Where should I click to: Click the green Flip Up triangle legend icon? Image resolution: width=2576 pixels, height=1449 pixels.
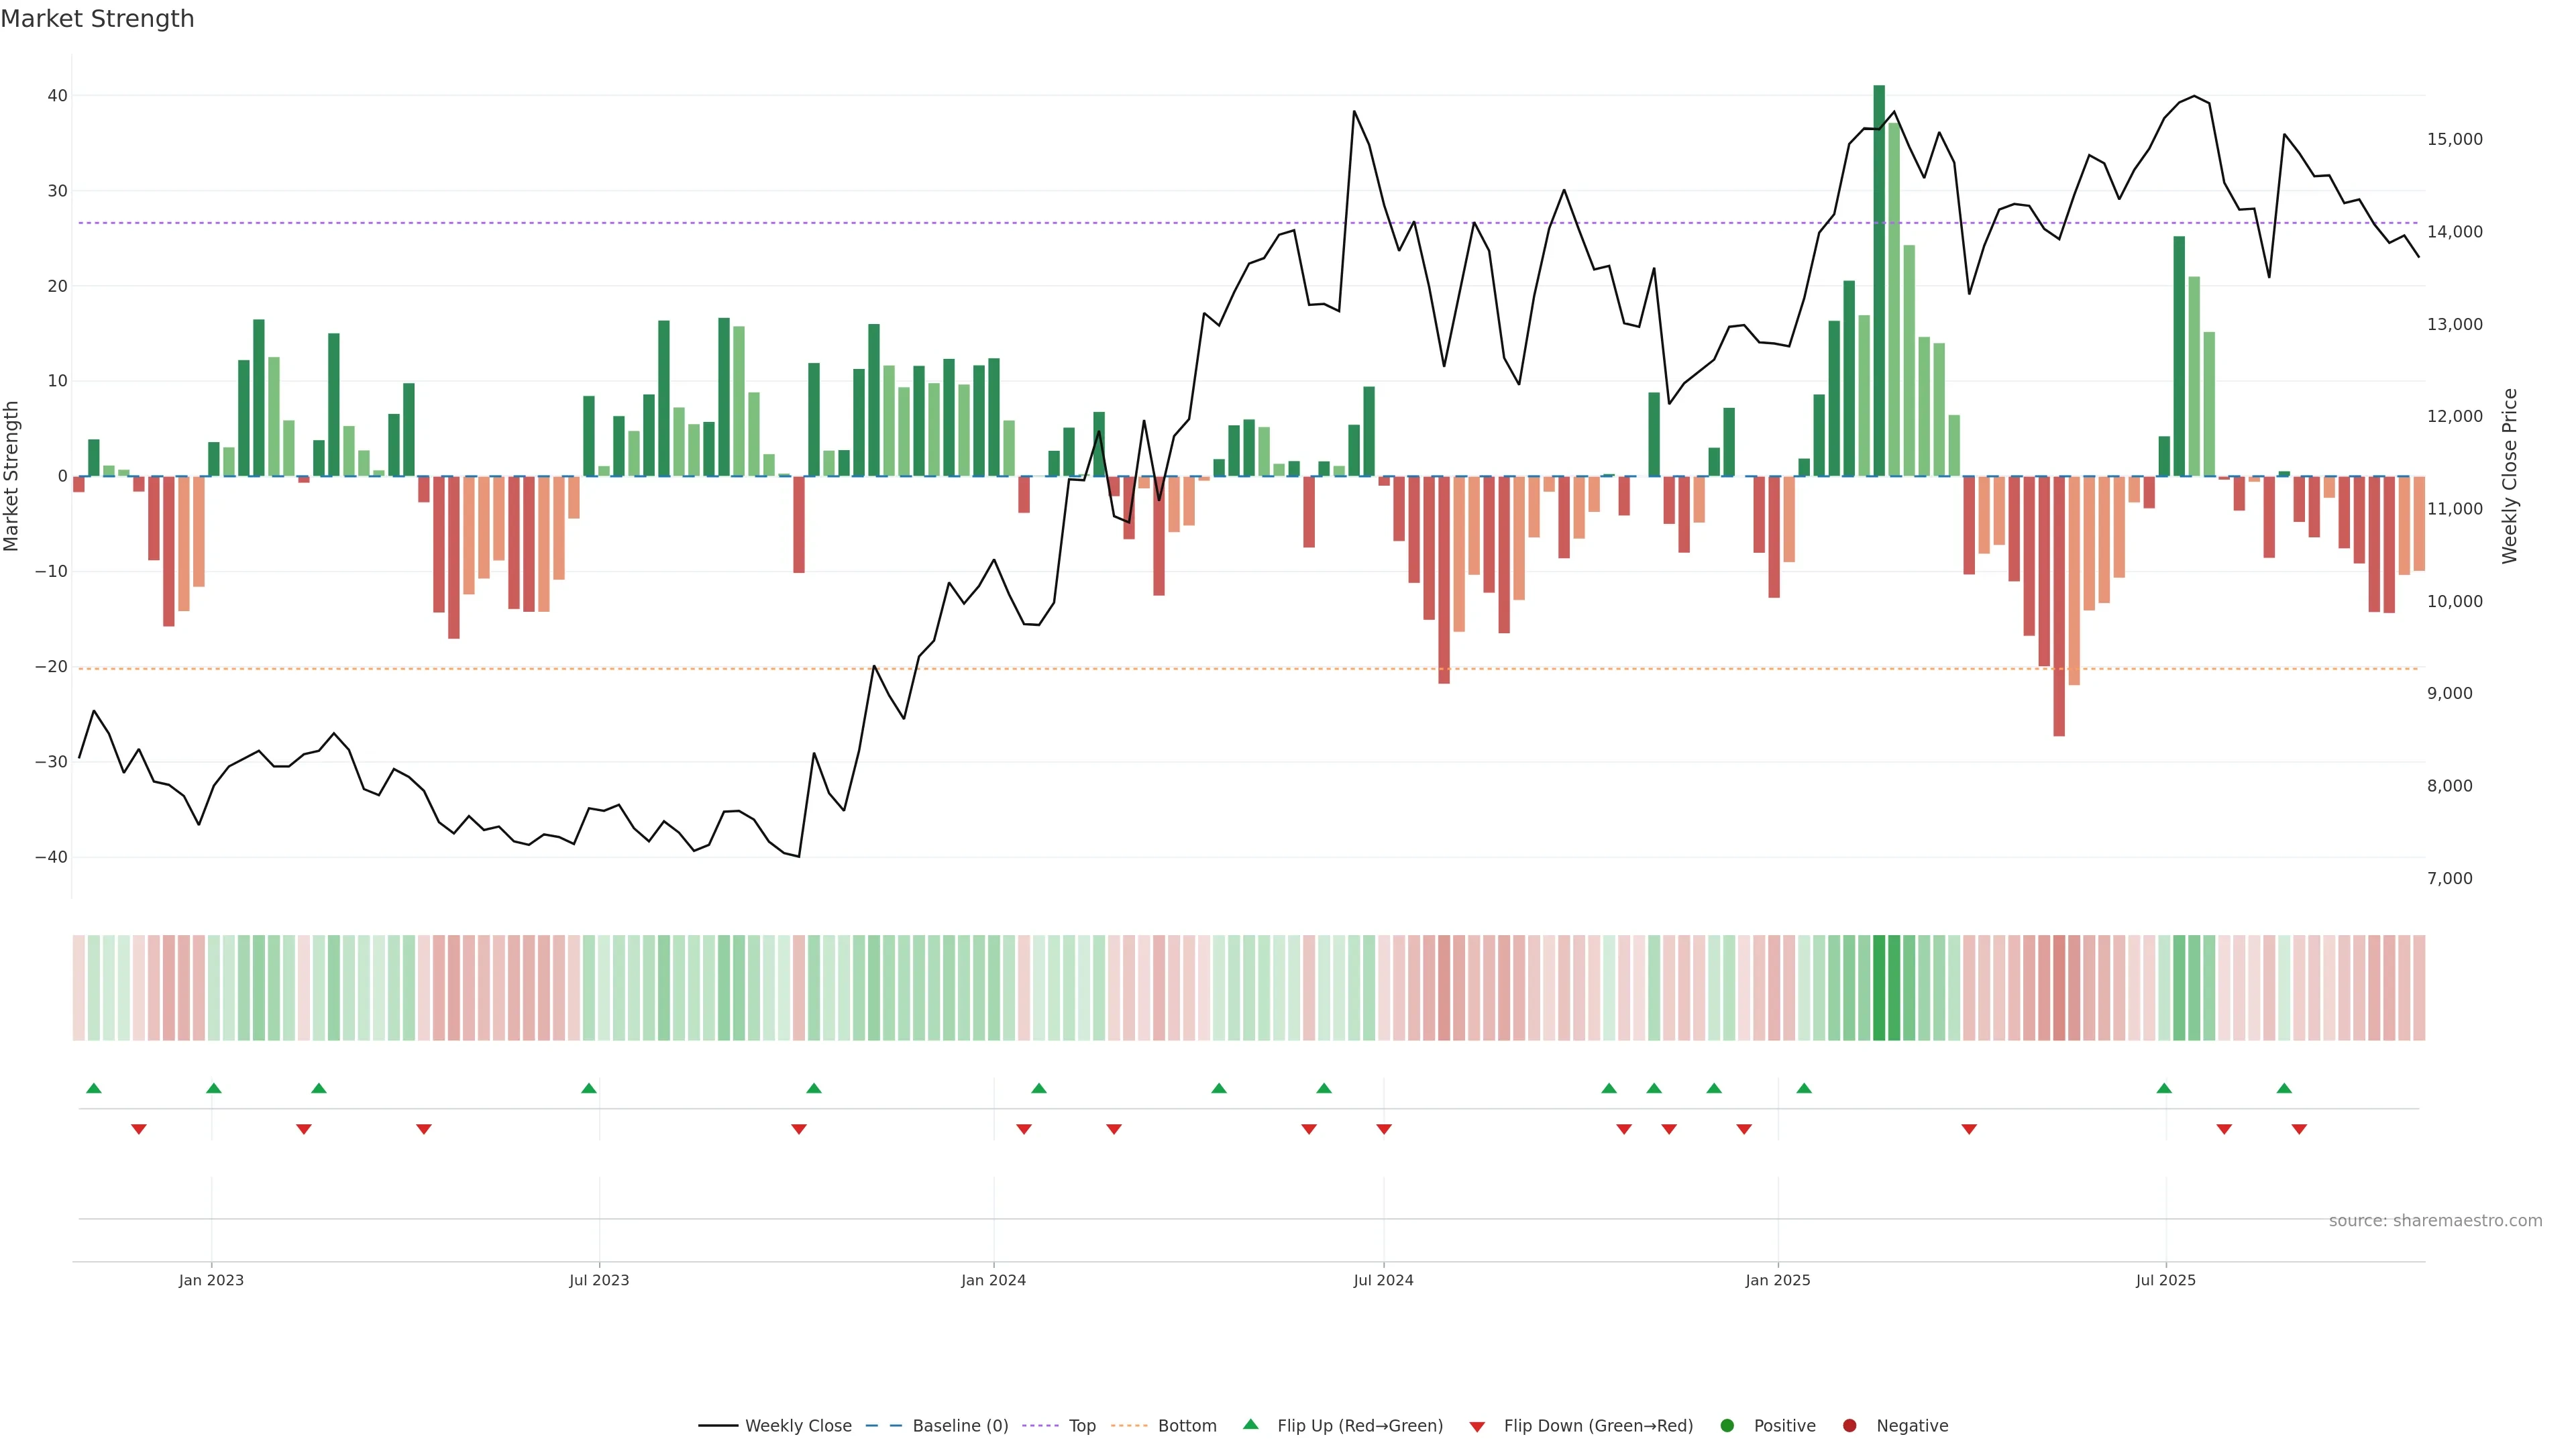1250,1424
